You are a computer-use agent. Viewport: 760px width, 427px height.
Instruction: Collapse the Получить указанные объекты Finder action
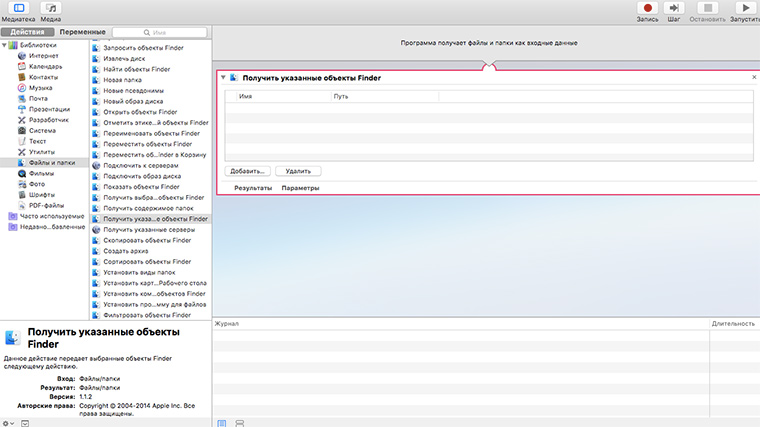tap(223, 78)
